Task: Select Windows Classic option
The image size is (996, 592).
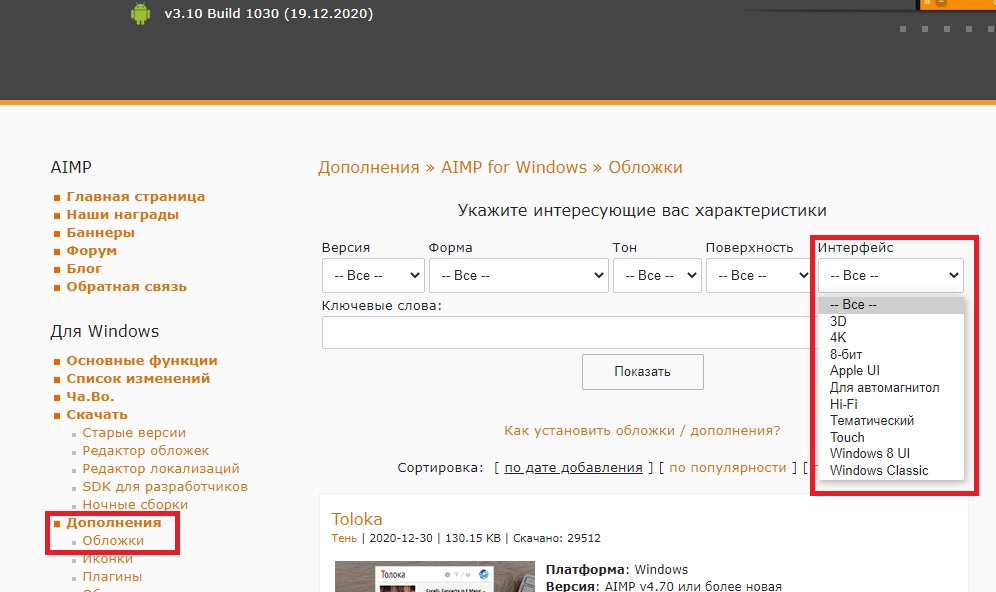Action: [x=891, y=470]
